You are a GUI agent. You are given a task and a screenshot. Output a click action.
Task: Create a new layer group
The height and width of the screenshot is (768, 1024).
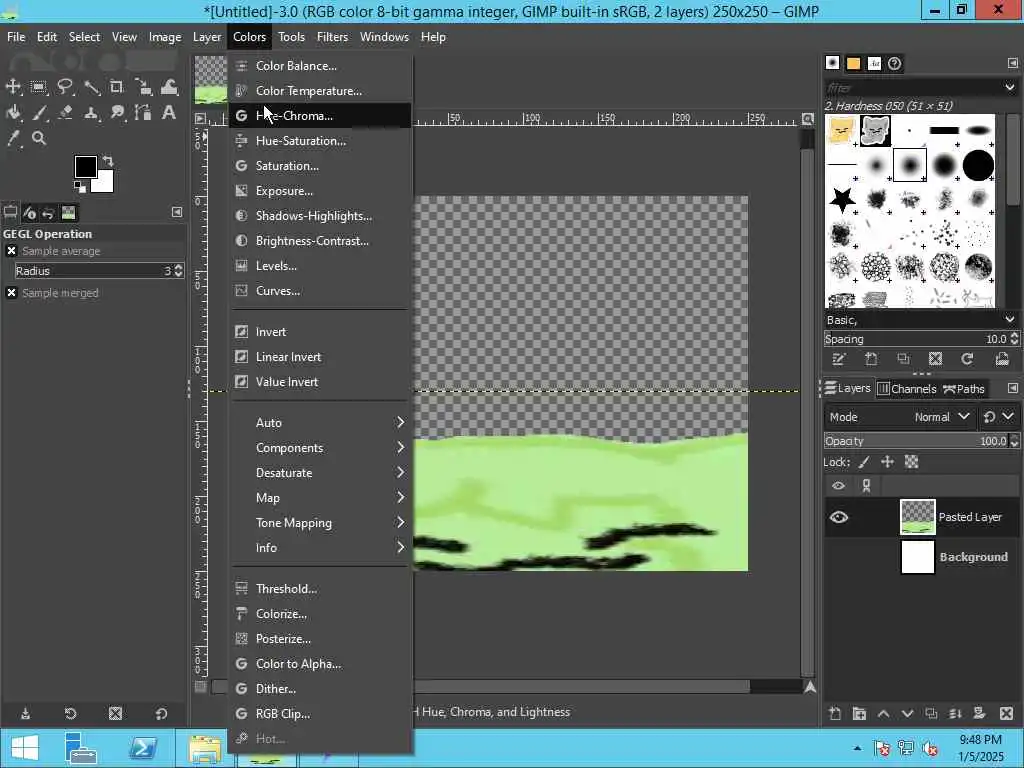coord(859,713)
